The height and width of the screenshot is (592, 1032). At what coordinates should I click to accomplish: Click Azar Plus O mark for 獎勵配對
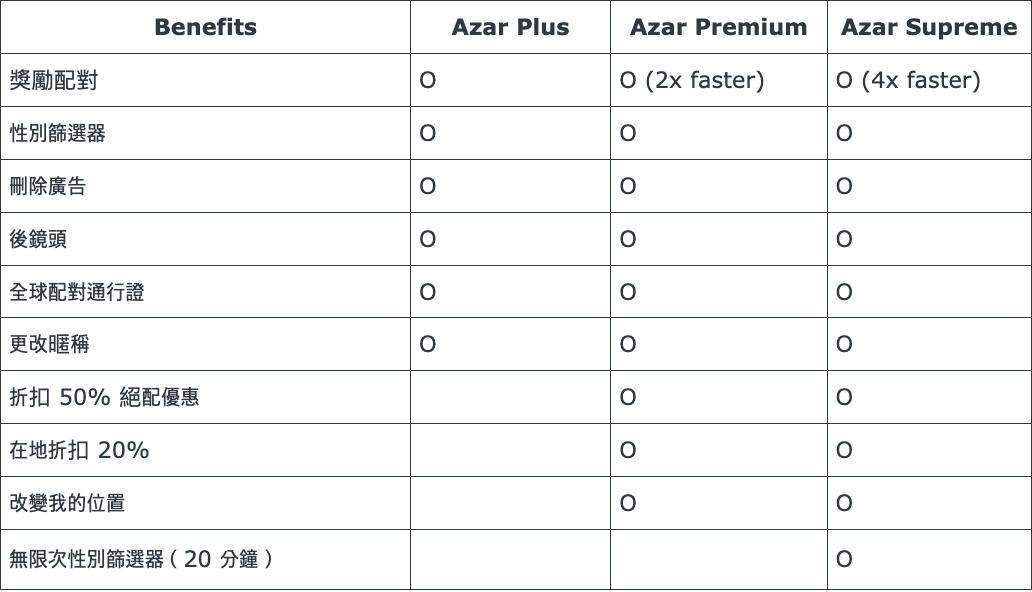pyautogui.click(x=427, y=81)
